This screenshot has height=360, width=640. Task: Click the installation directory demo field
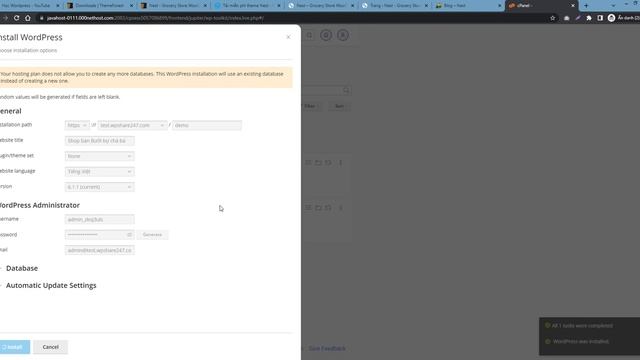tap(207, 125)
